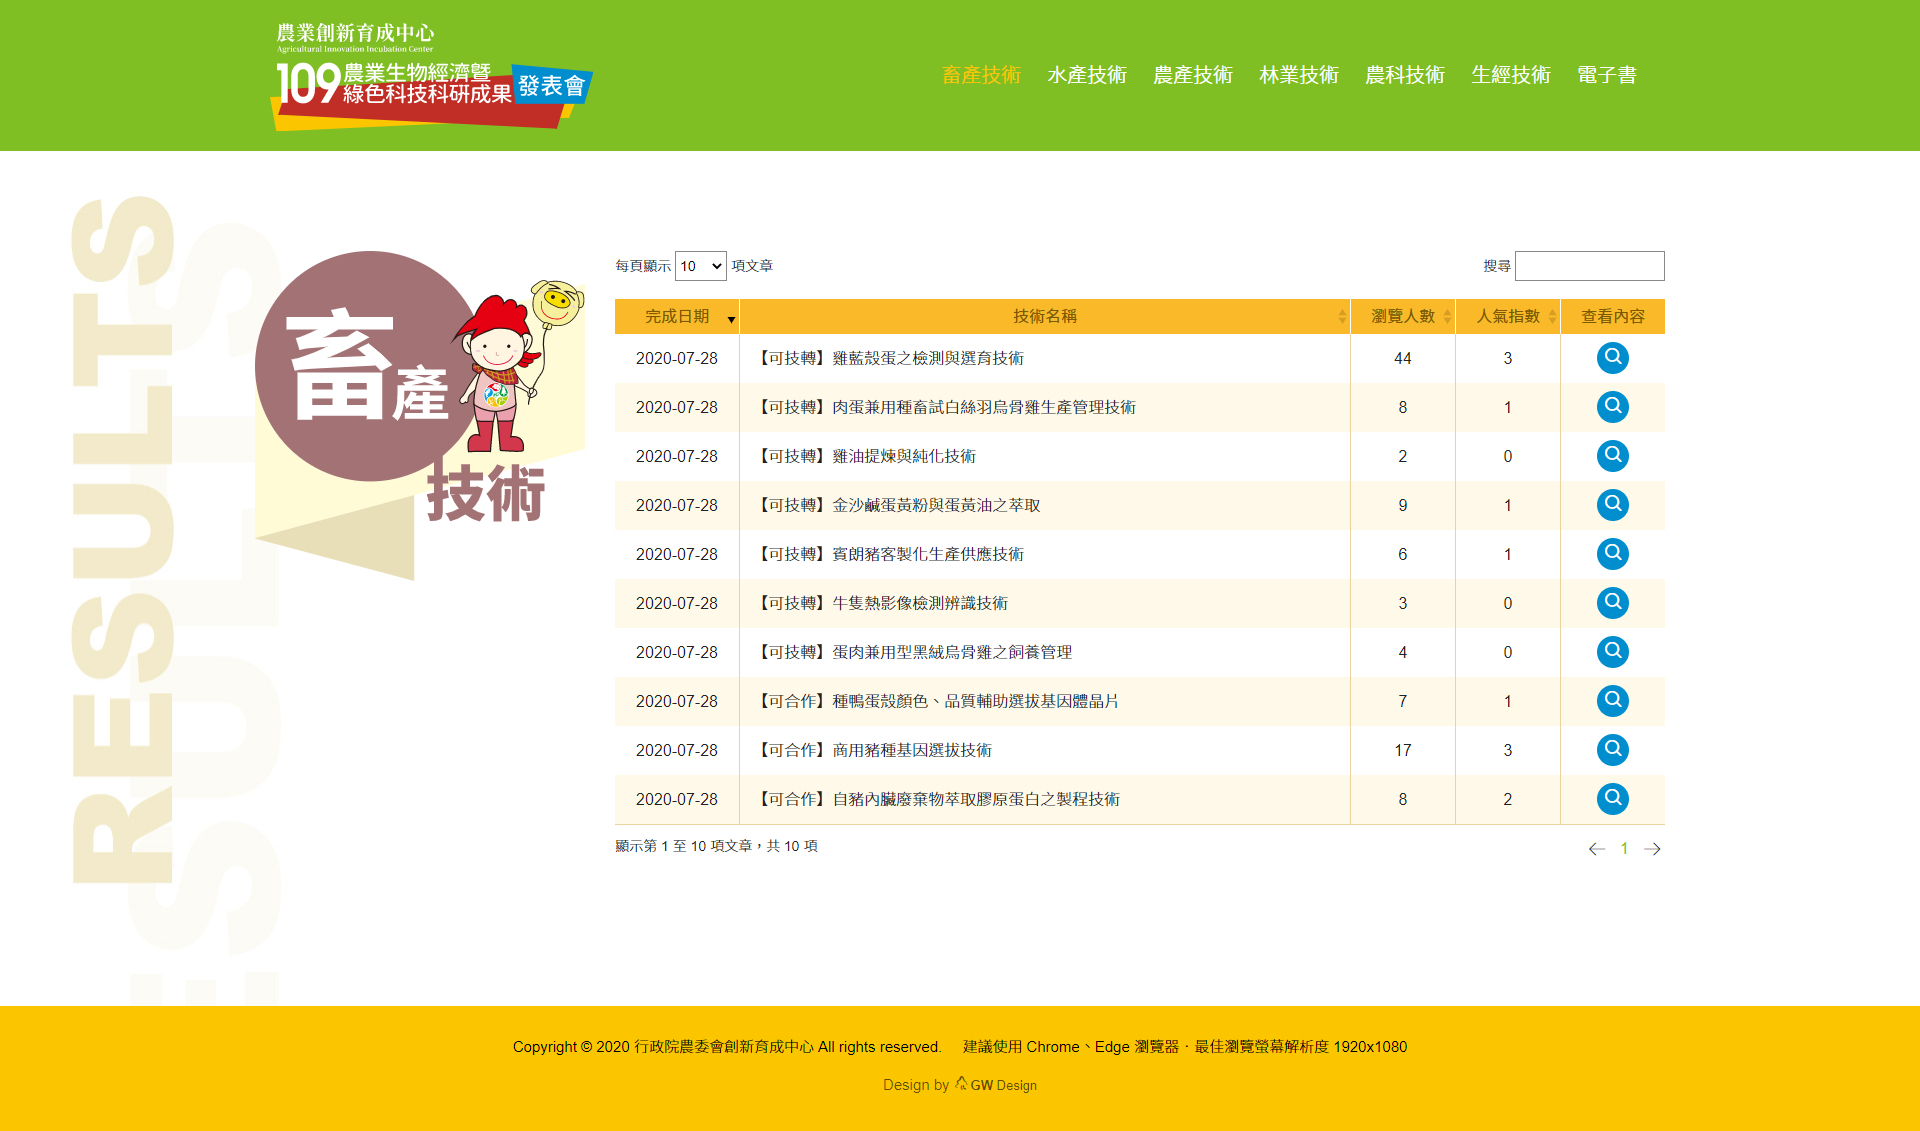Sort by 人氣指數 column

1508,316
